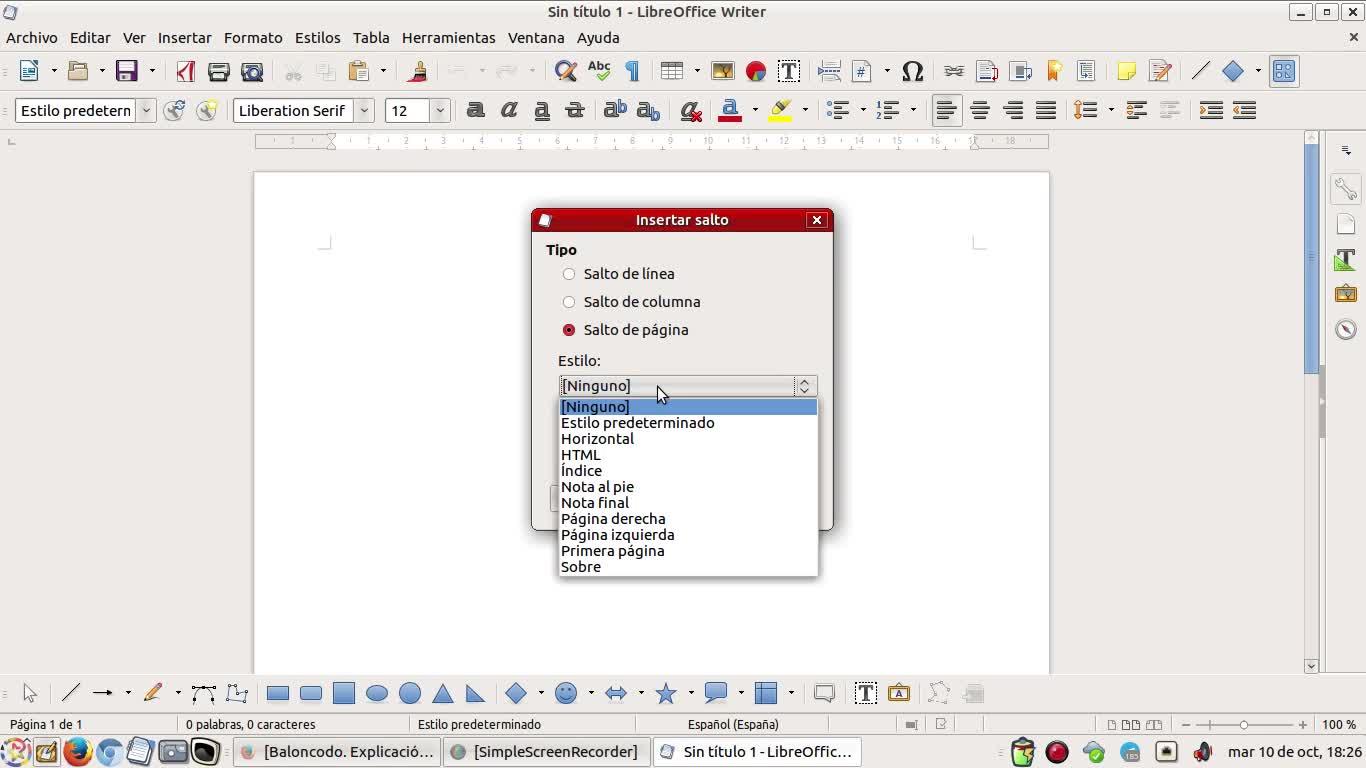
Task: Toggle formatting marks pilcrow icon
Action: pyautogui.click(x=632, y=71)
